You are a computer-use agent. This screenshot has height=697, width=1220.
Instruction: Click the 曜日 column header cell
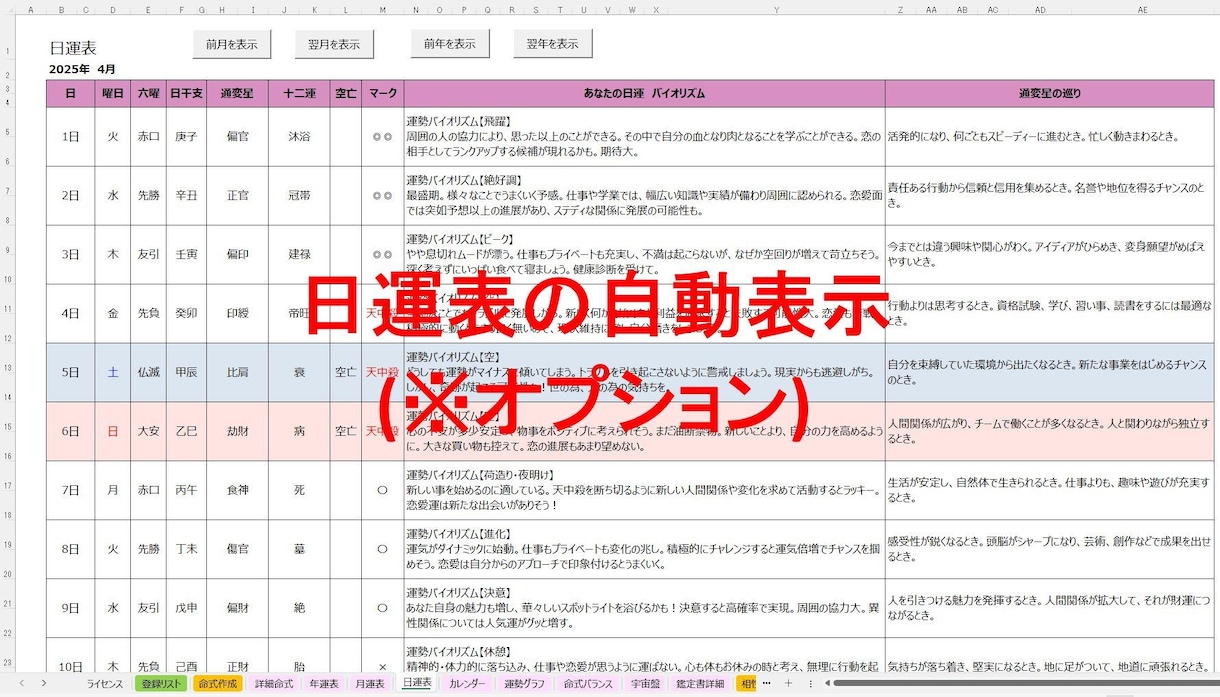coord(113,94)
